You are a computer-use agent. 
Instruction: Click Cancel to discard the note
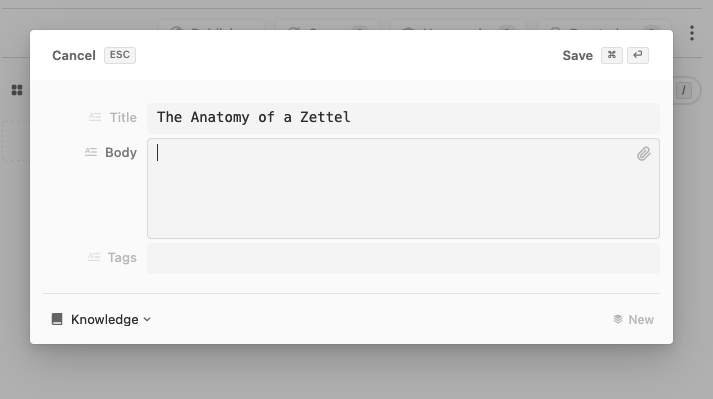pos(74,56)
